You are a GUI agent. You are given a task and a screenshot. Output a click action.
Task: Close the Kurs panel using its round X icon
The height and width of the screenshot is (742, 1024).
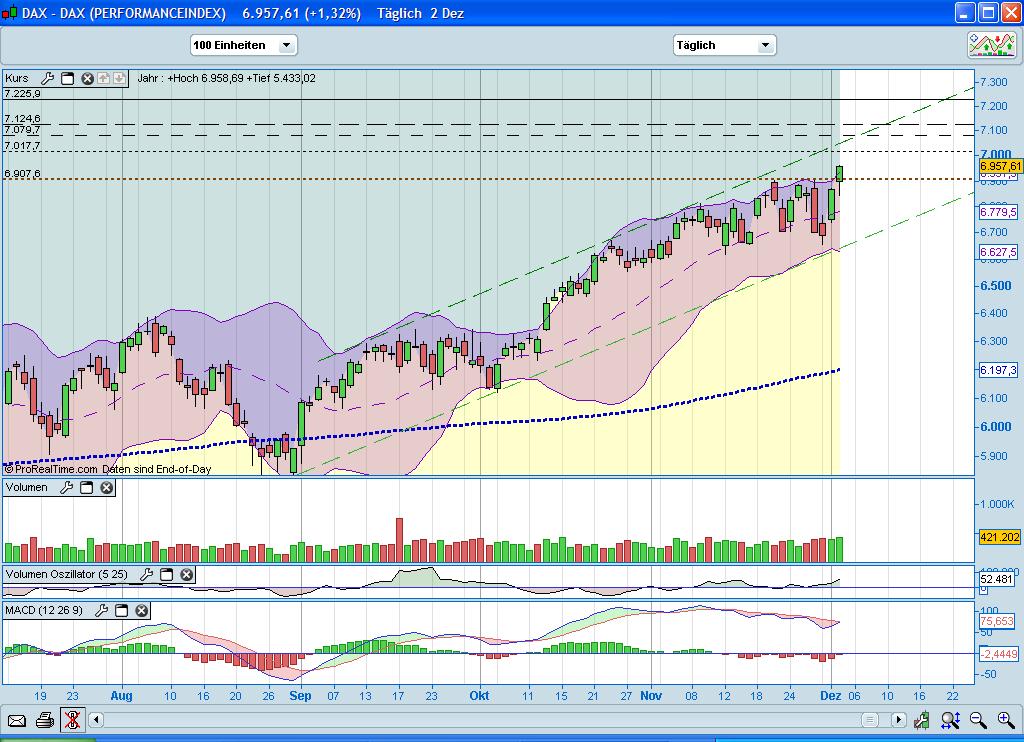(88, 78)
